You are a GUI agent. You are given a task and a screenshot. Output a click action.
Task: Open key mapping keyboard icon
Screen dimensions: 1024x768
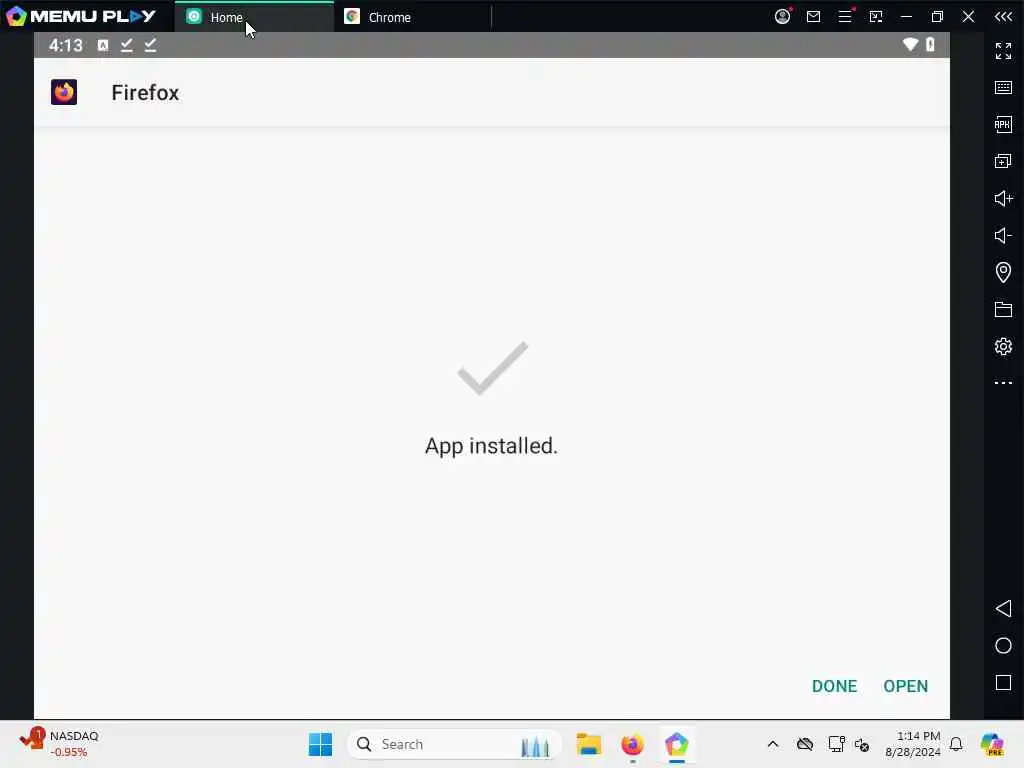[x=1003, y=88]
